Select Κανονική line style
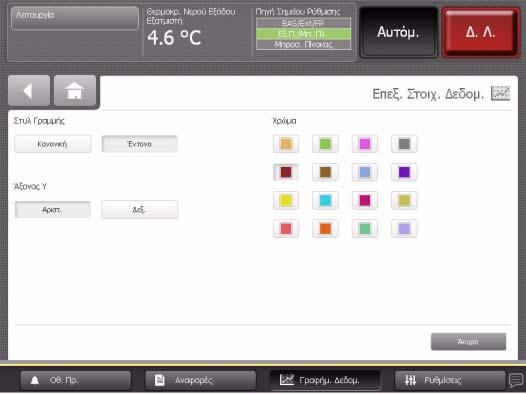Image resolution: width=526 pixels, height=394 pixels. [x=53, y=144]
